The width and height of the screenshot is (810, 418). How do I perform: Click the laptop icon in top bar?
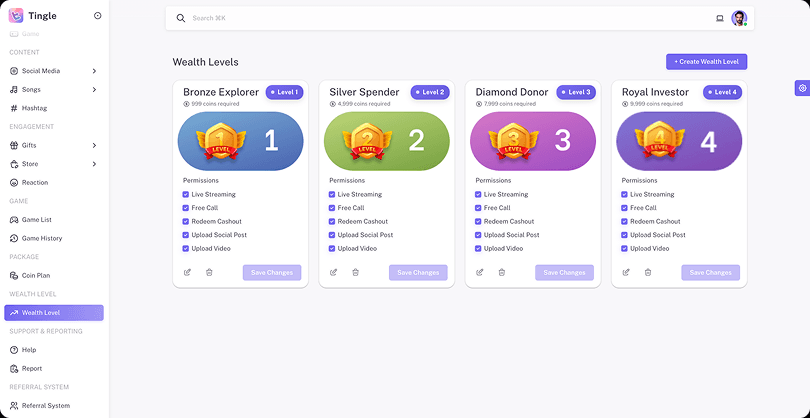[720, 18]
